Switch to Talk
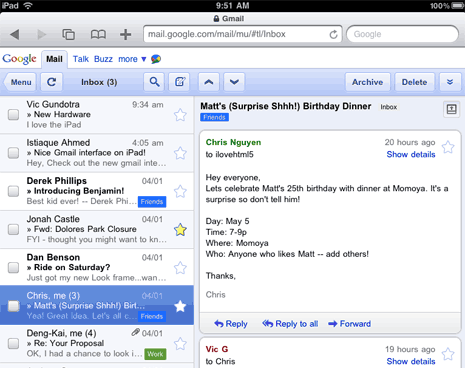465x368 pixels. 81,59
